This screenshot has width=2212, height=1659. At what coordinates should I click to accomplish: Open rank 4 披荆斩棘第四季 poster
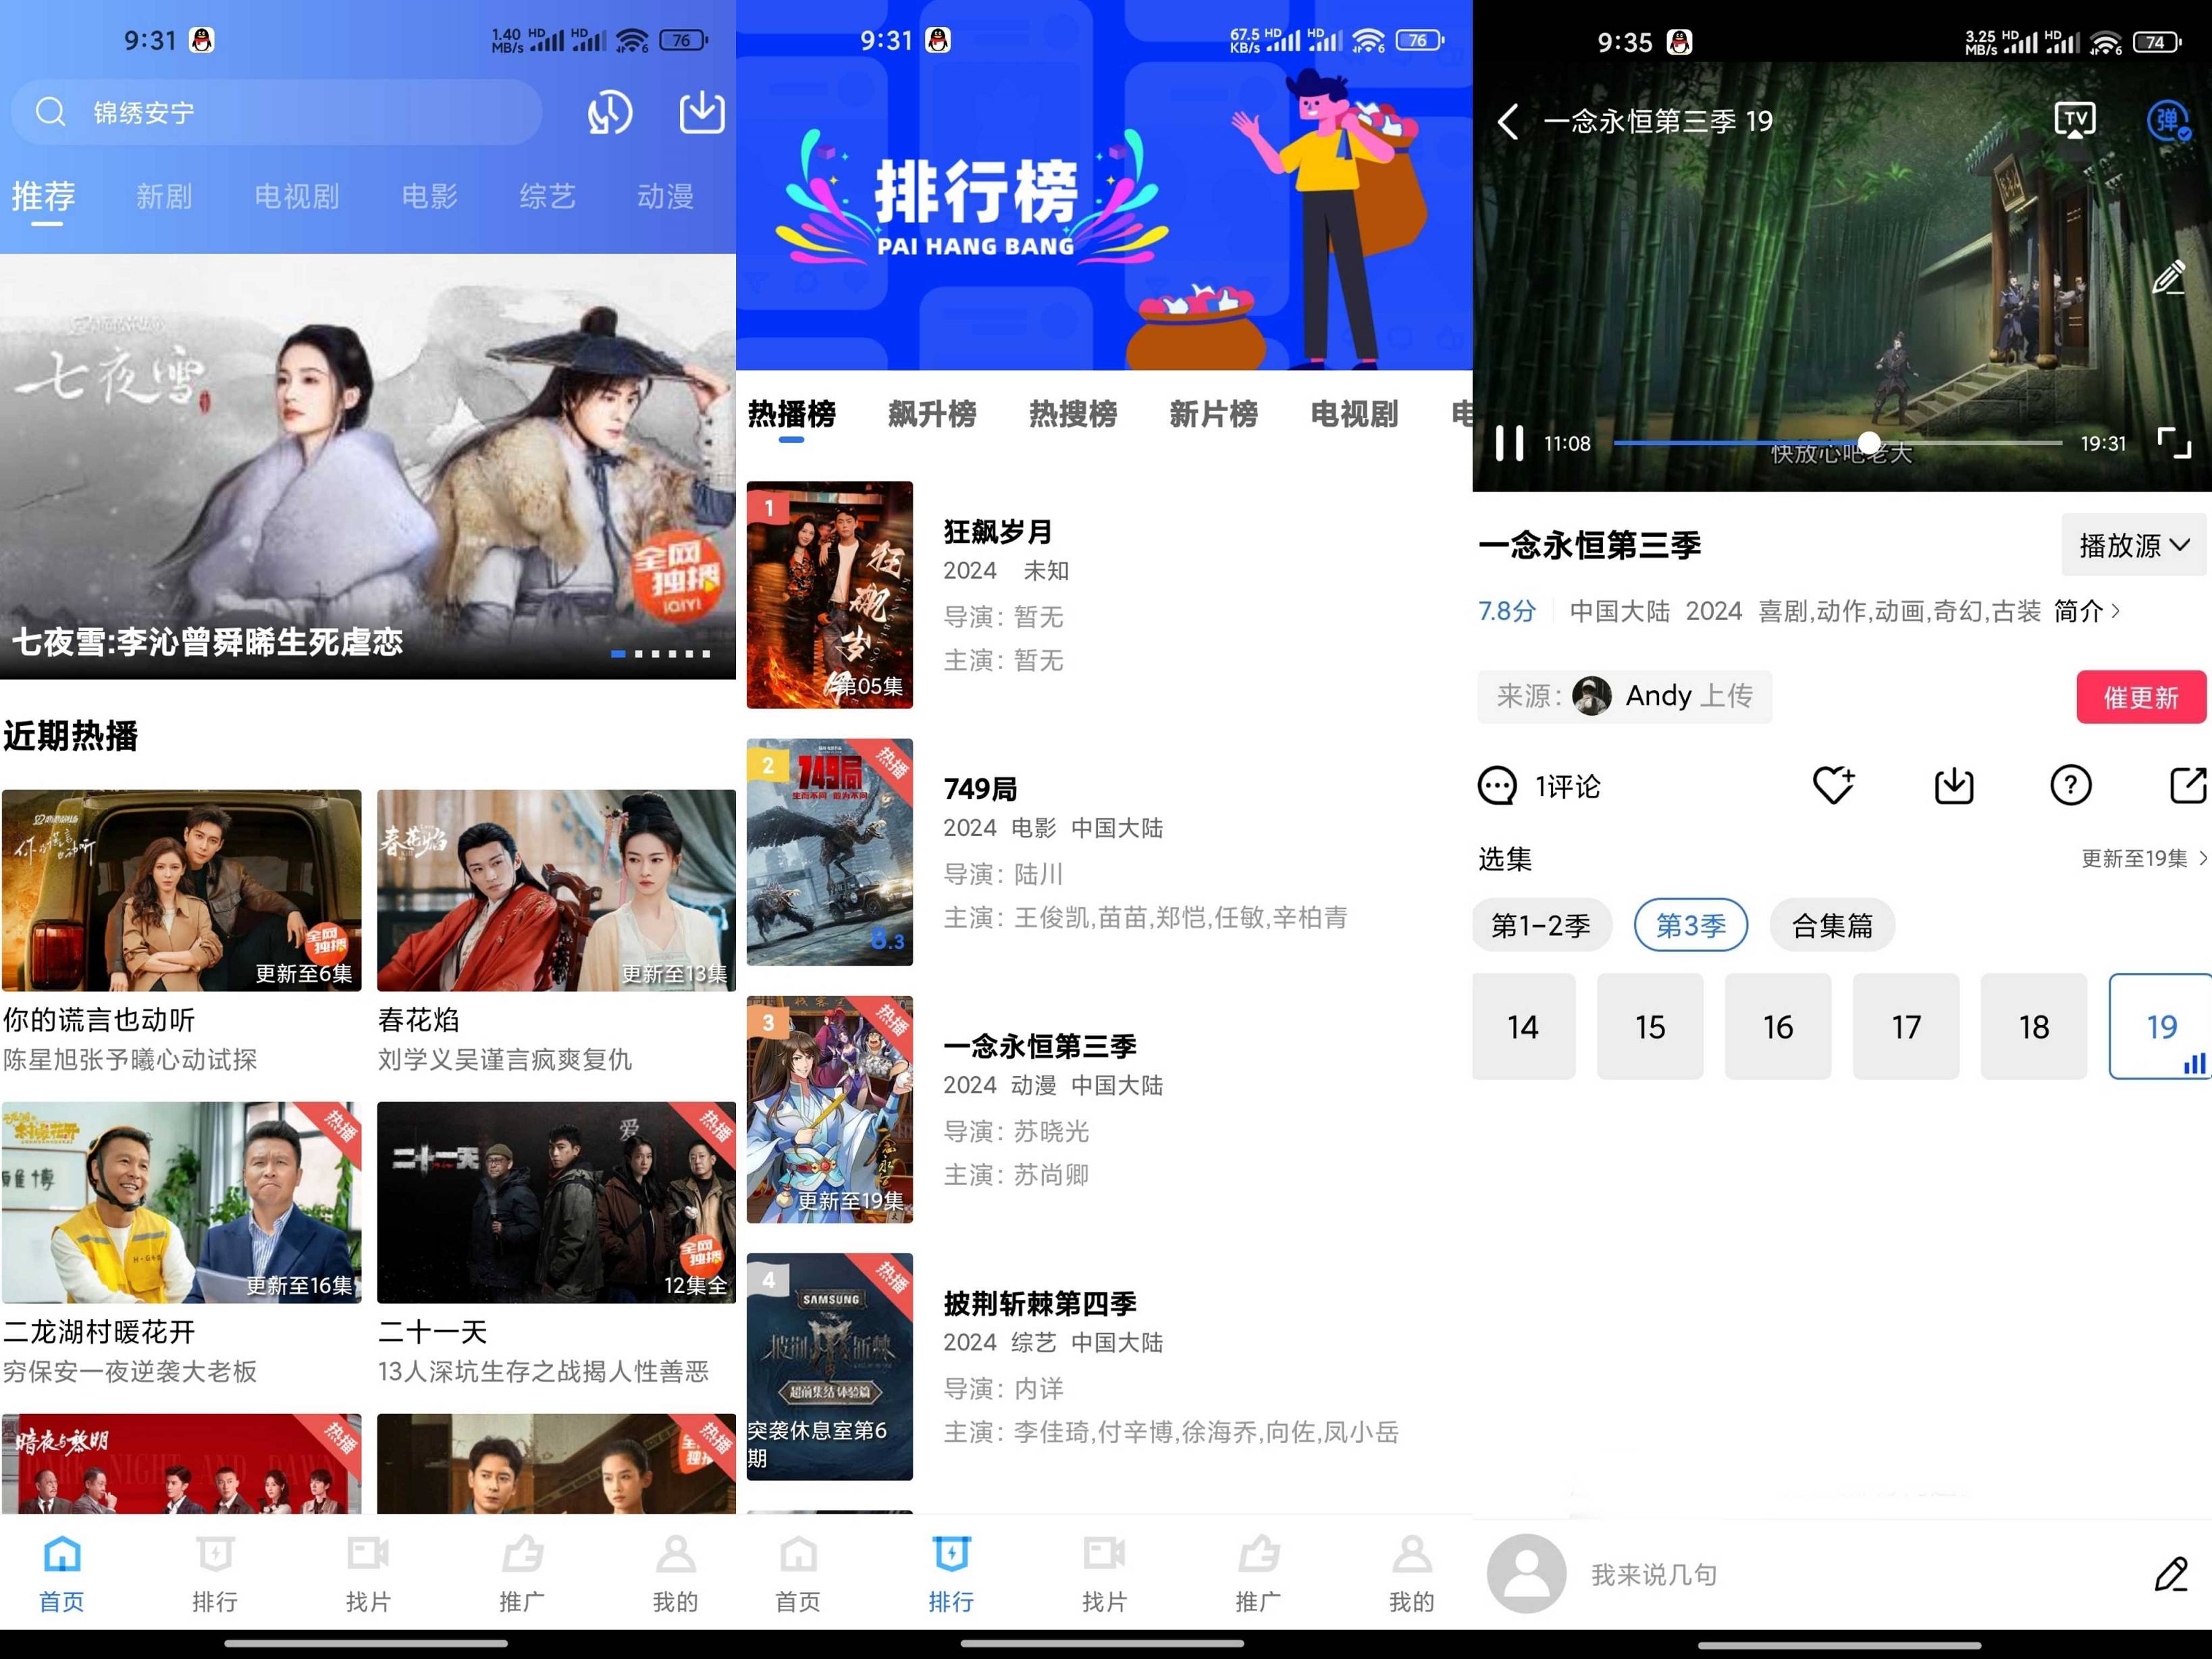830,1367
